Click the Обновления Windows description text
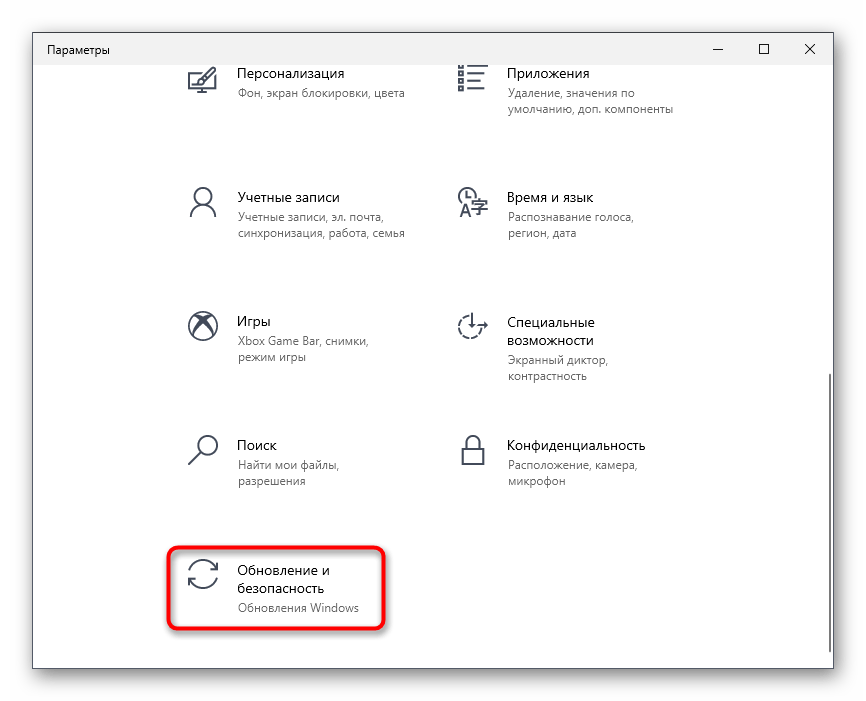Viewport: 866px width, 701px height. click(298, 608)
